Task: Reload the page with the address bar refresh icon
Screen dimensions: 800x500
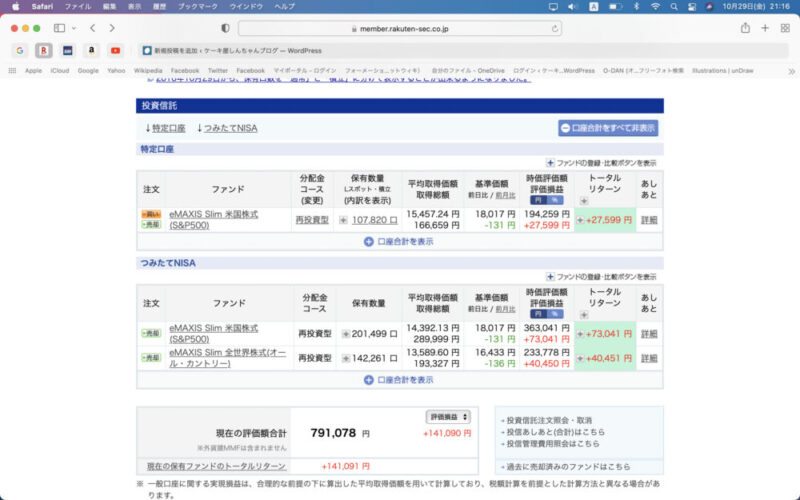Action: 555,29
